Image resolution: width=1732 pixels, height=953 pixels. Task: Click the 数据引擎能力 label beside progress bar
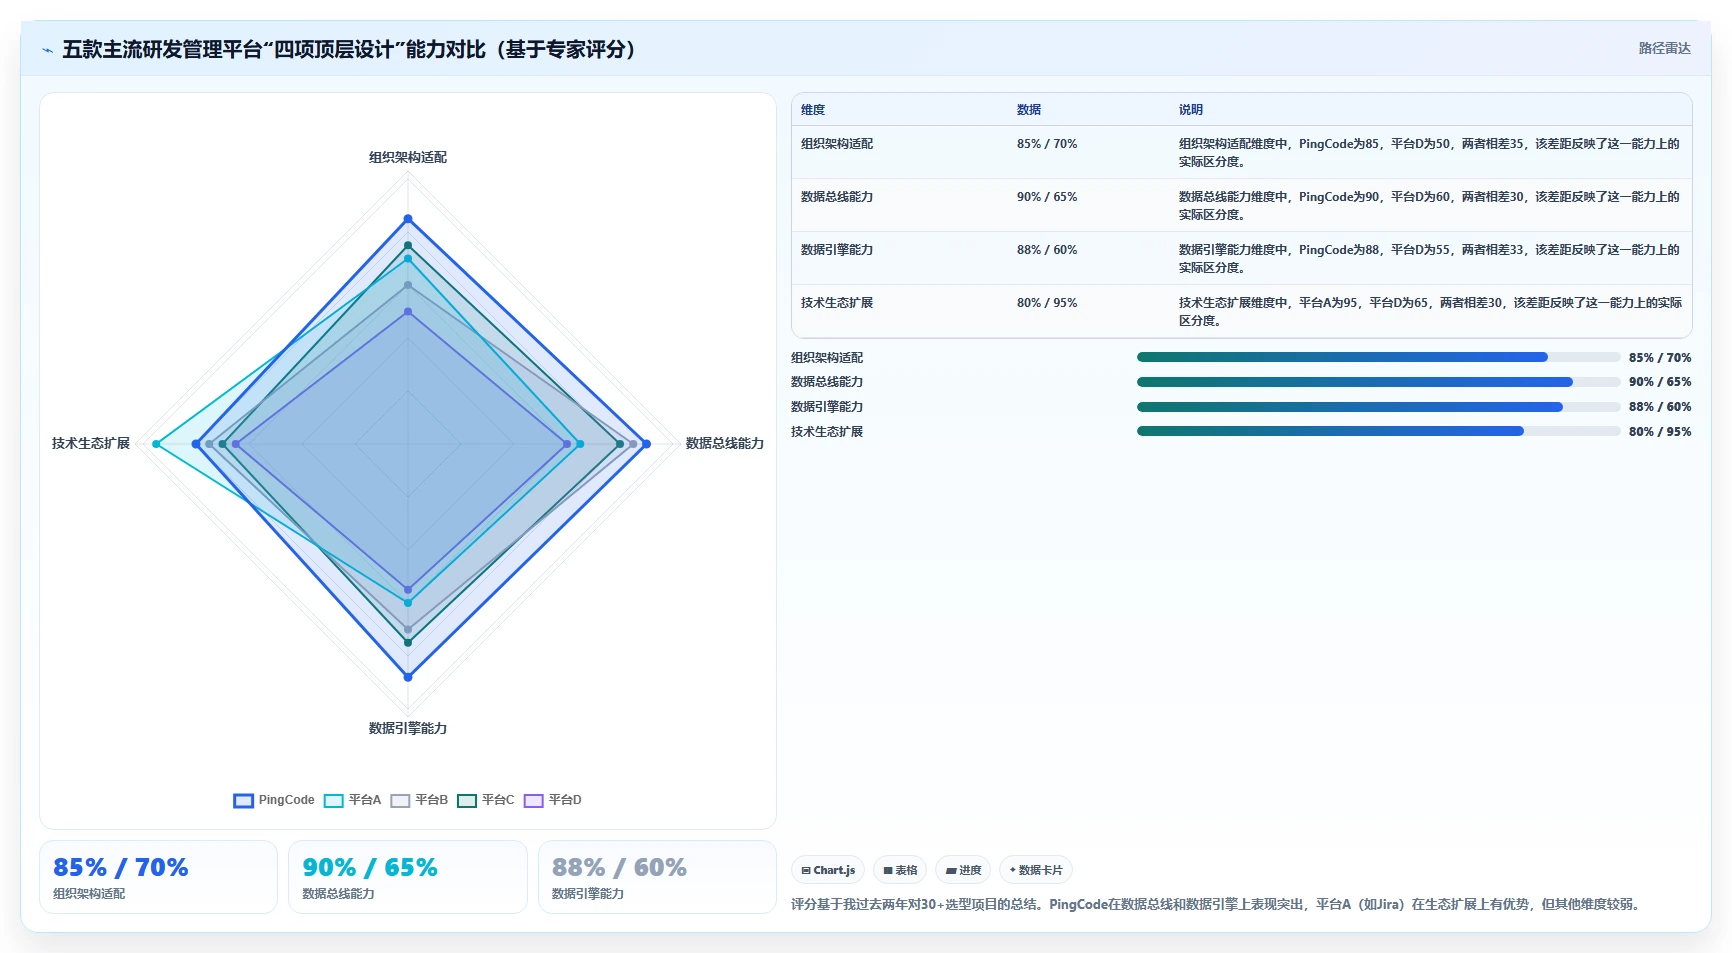(x=827, y=407)
